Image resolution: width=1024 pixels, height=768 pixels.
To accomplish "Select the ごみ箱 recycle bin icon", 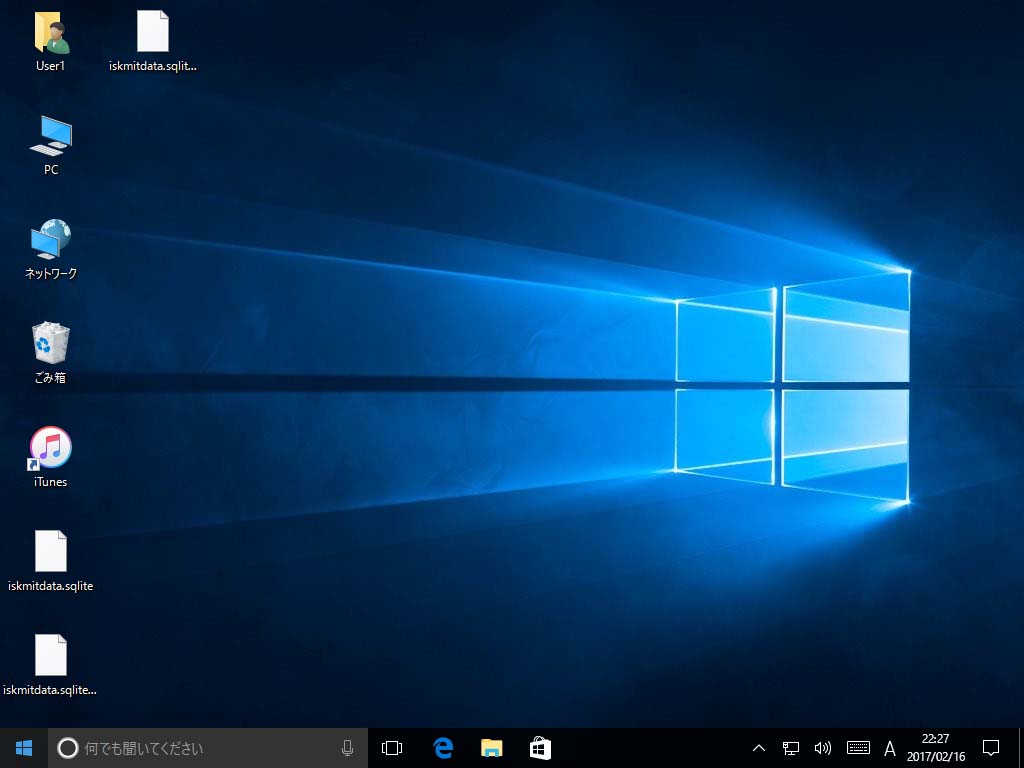I will pyautogui.click(x=51, y=344).
